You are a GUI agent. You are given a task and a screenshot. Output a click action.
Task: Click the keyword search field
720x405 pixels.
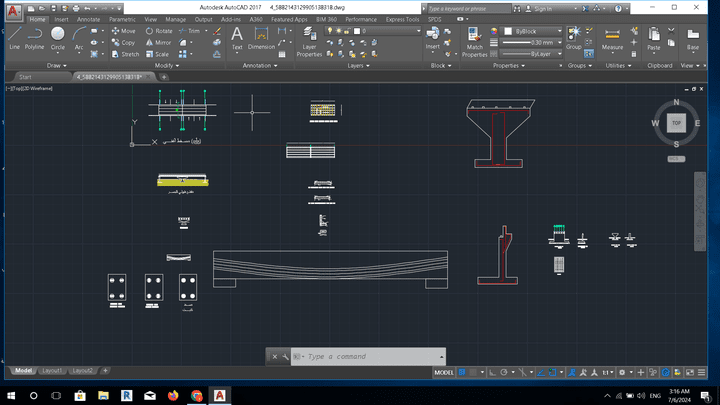coord(468,8)
